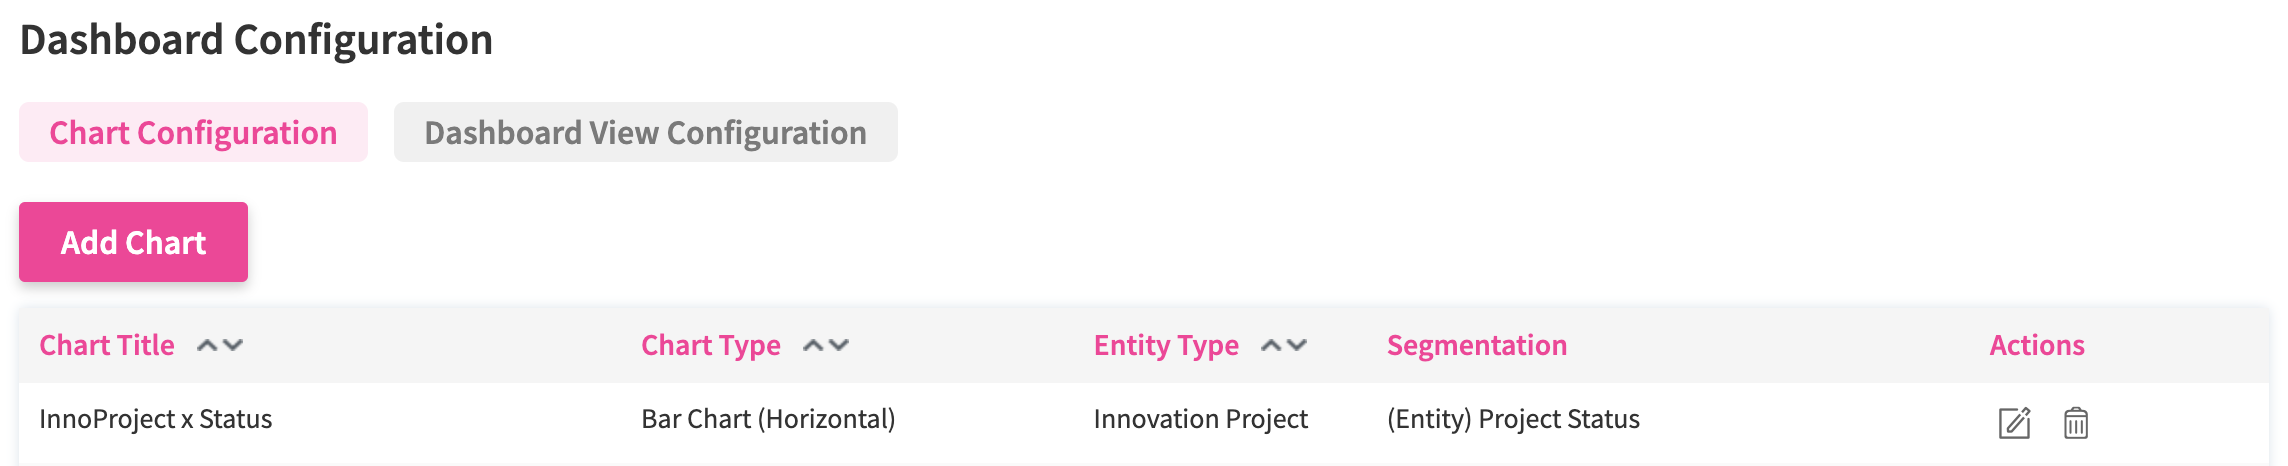Image resolution: width=2288 pixels, height=466 pixels.
Task: Click the Chart Type column header
Action: [x=710, y=345]
